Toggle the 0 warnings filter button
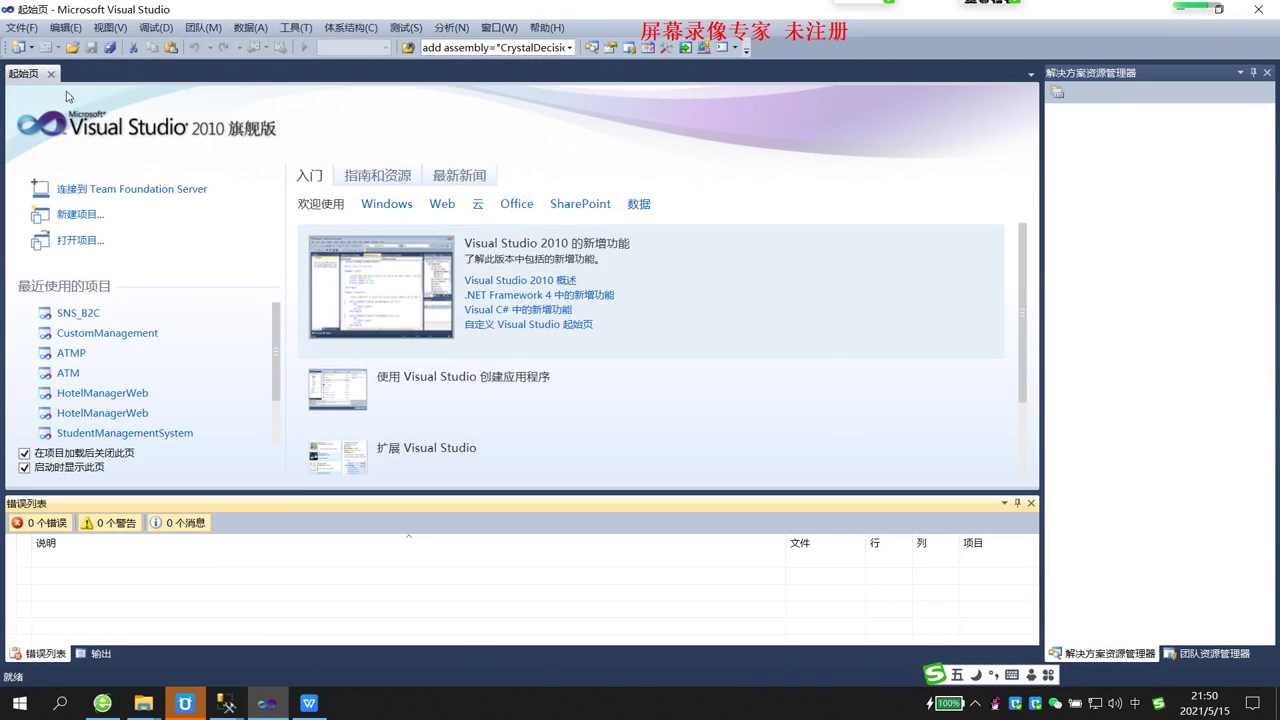 (108, 523)
